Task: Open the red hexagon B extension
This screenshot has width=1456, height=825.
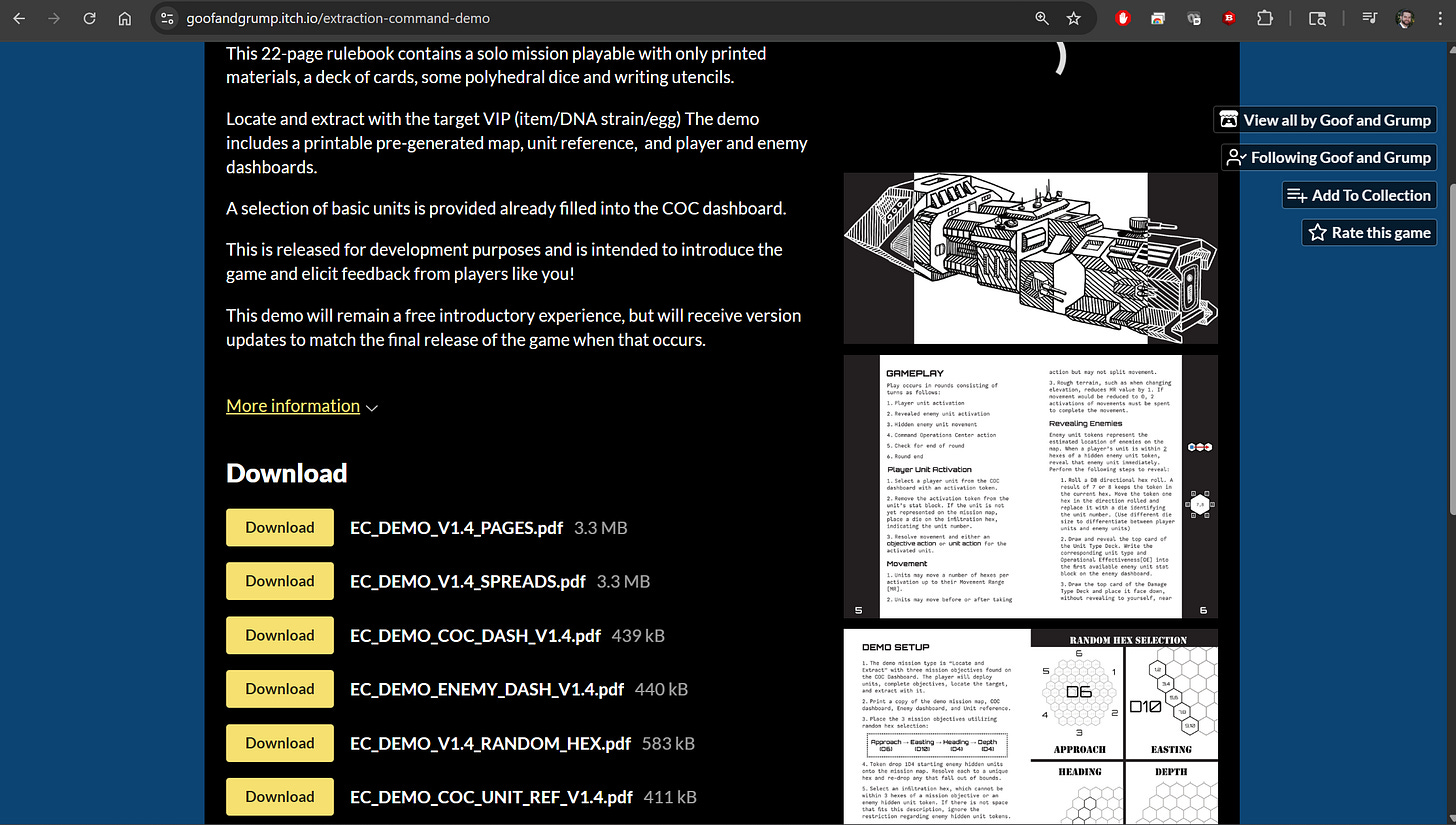Action: 1228,18
